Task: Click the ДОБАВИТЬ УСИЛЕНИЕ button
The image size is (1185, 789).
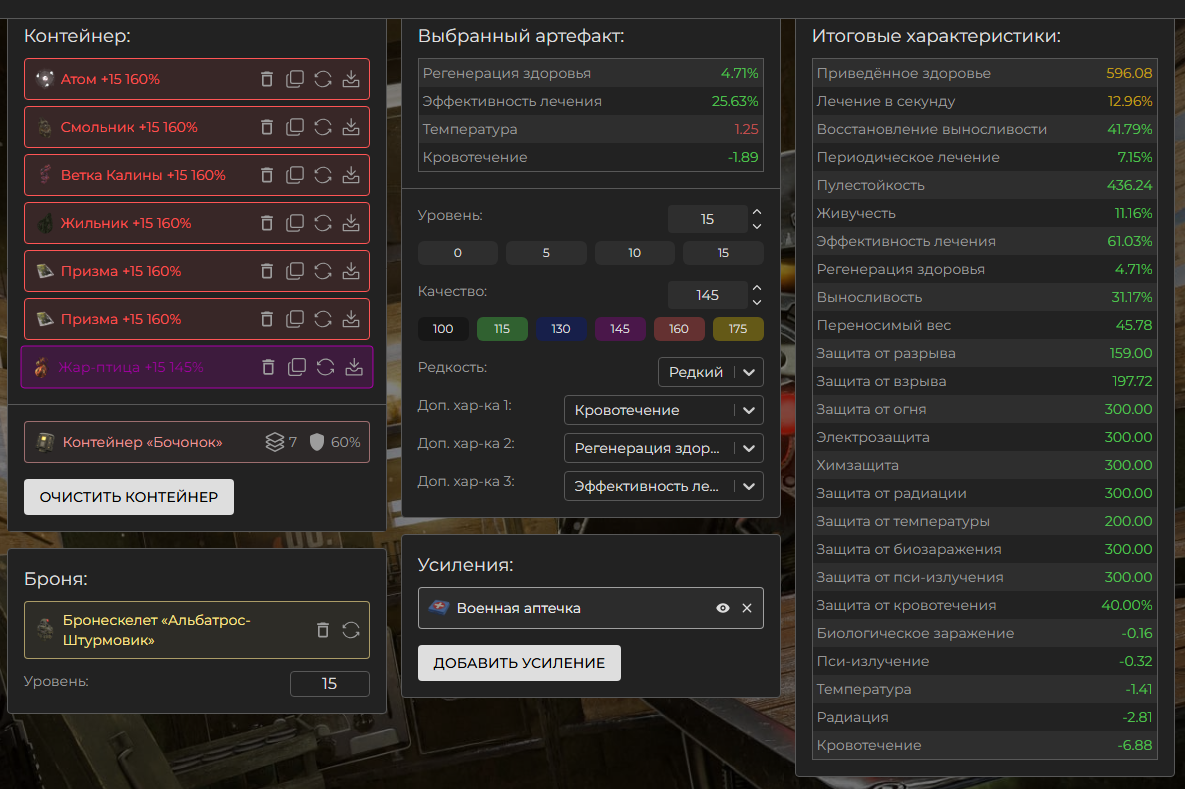Action: [x=519, y=663]
